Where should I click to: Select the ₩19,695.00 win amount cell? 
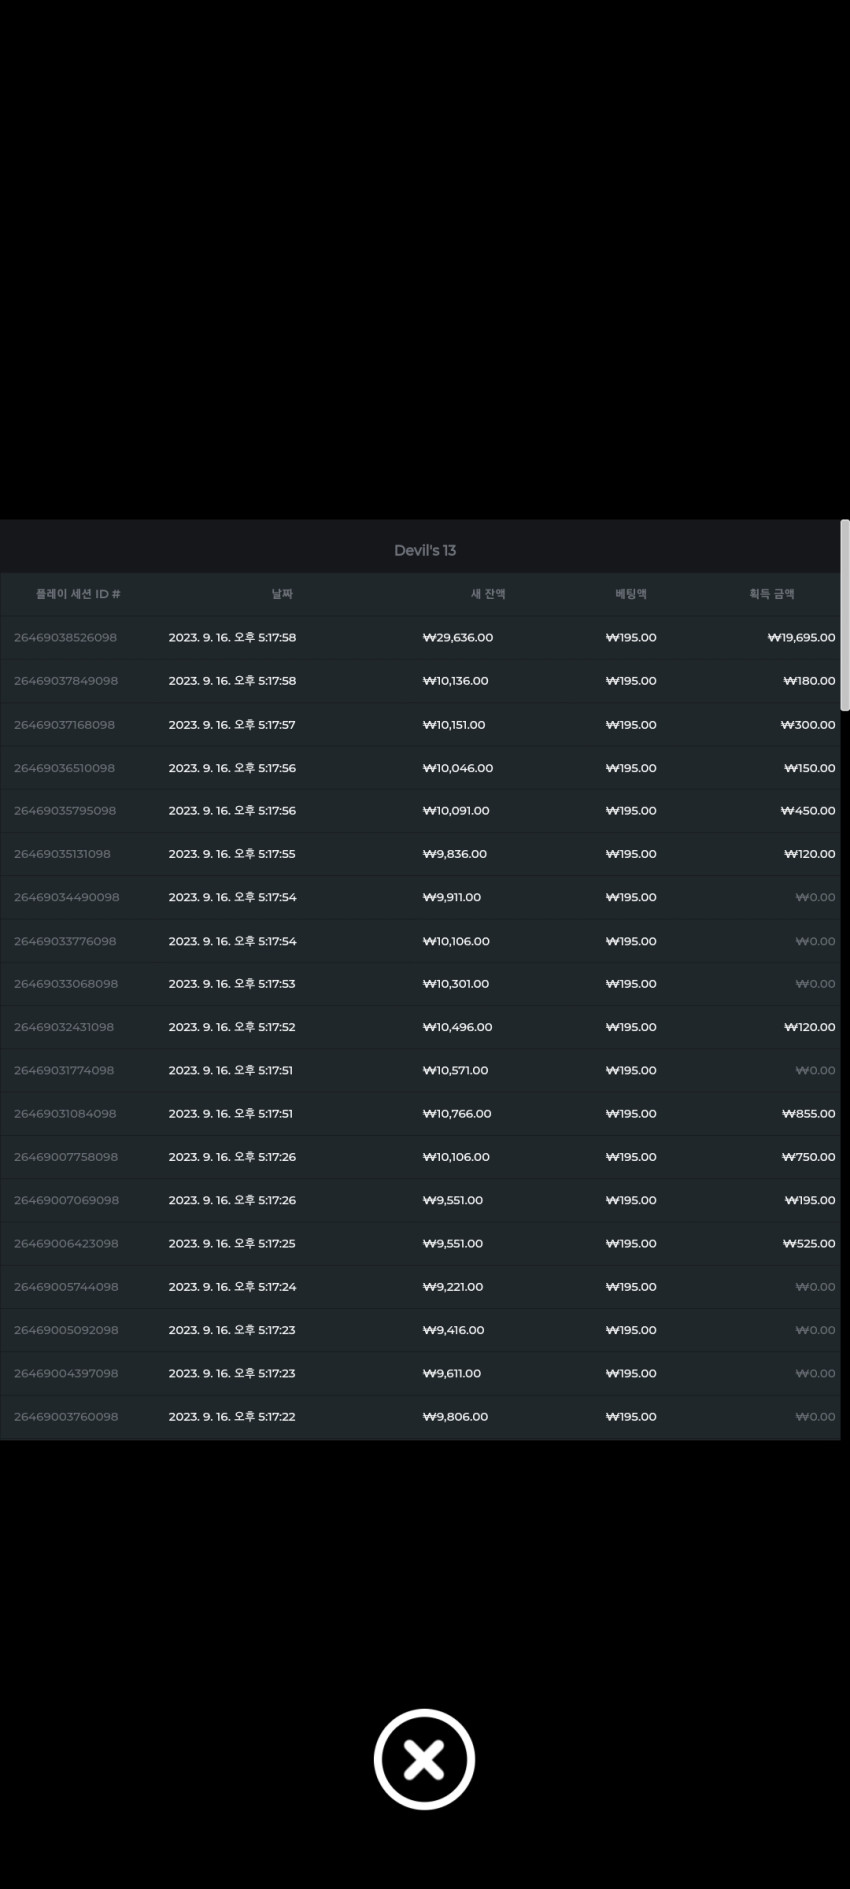pos(801,637)
